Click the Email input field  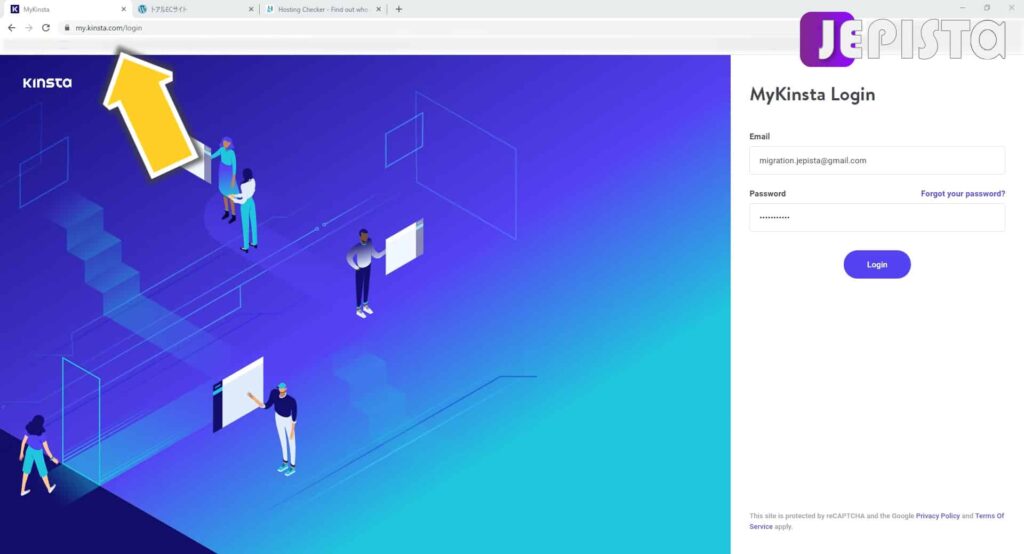pos(877,160)
